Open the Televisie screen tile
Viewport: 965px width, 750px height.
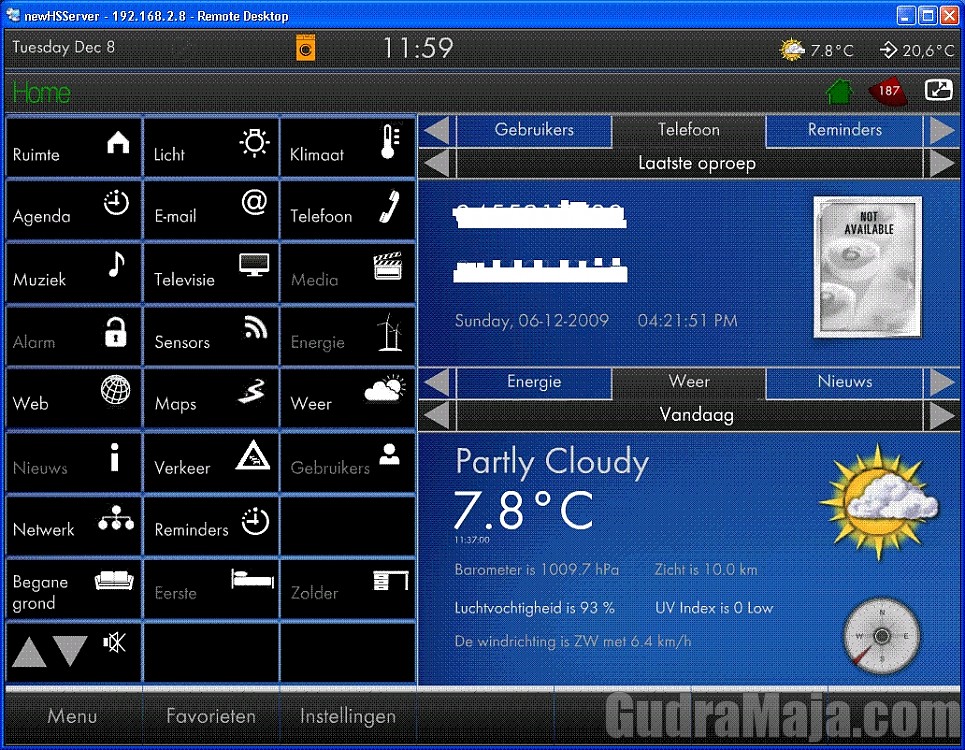211,272
